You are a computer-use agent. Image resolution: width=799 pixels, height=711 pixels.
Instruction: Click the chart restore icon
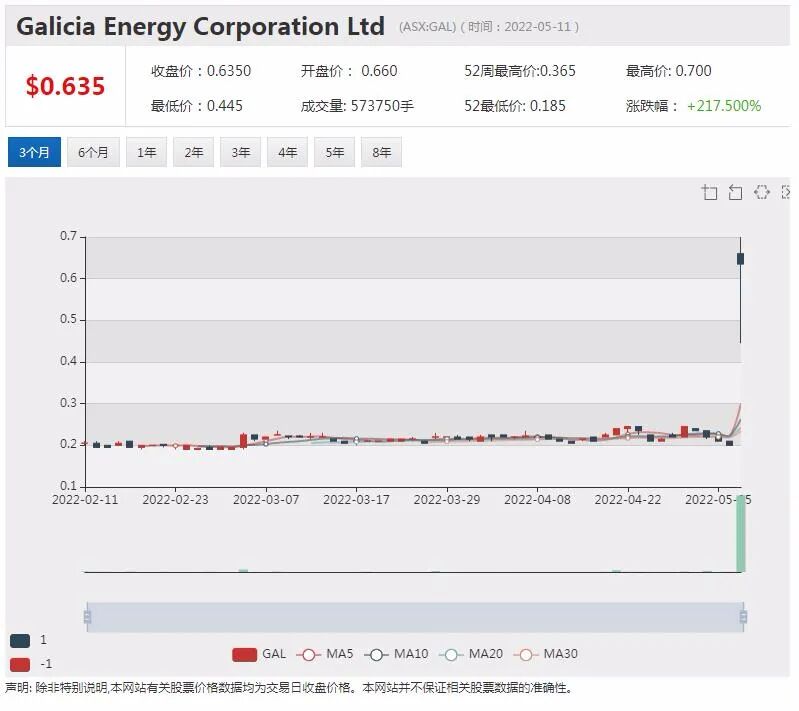coord(761,192)
